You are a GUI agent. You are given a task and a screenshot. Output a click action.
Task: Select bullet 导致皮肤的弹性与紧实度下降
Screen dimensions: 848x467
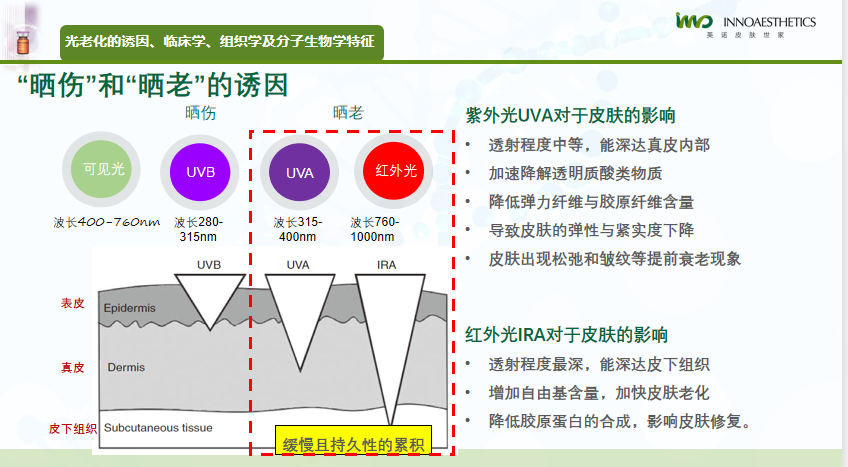(x=591, y=230)
